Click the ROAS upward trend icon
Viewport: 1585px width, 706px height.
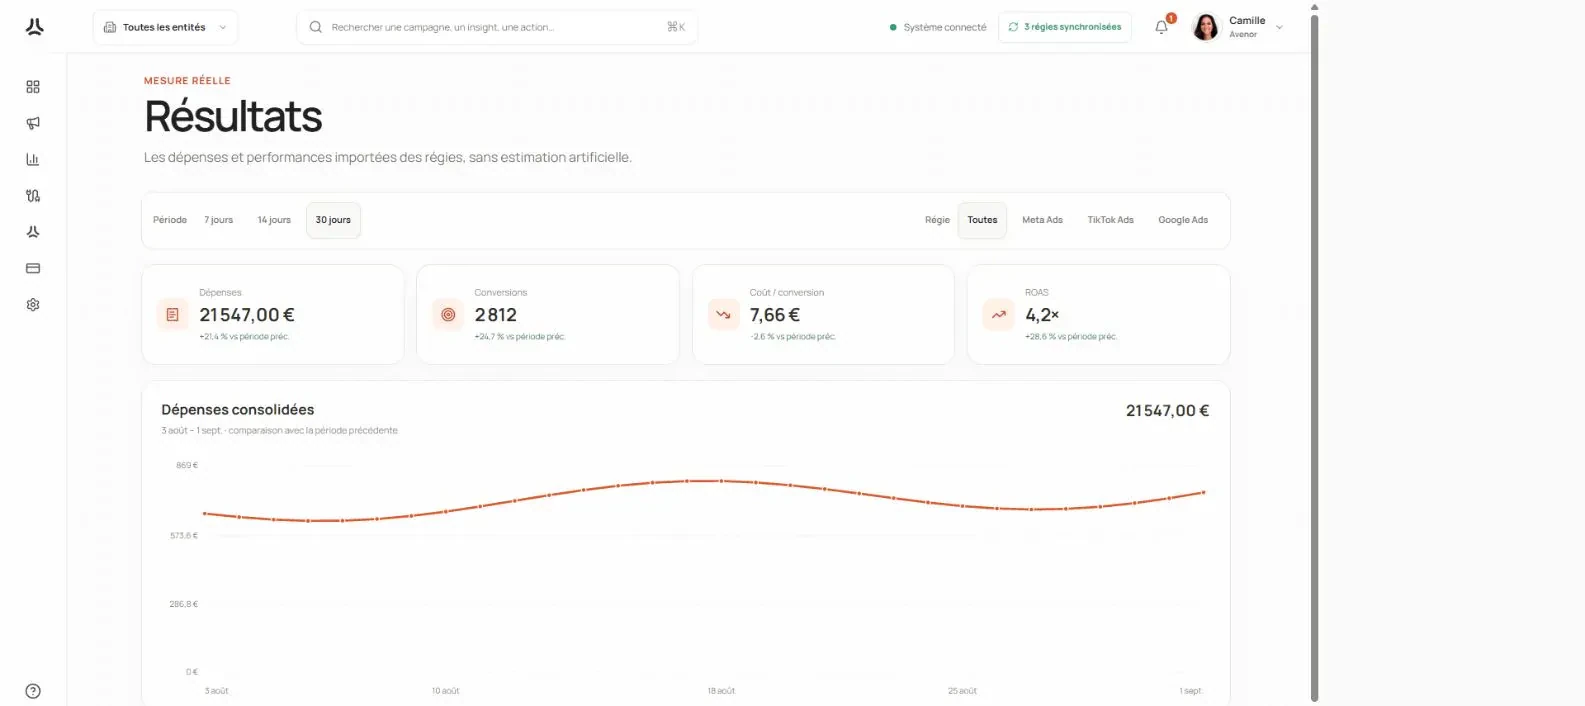click(x=998, y=315)
